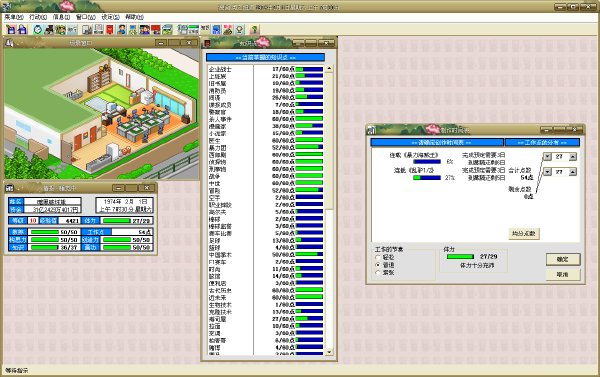The image size is (600, 377).
Task: Select the 企业战士 row in knowledge list
Action: point(266,69)
